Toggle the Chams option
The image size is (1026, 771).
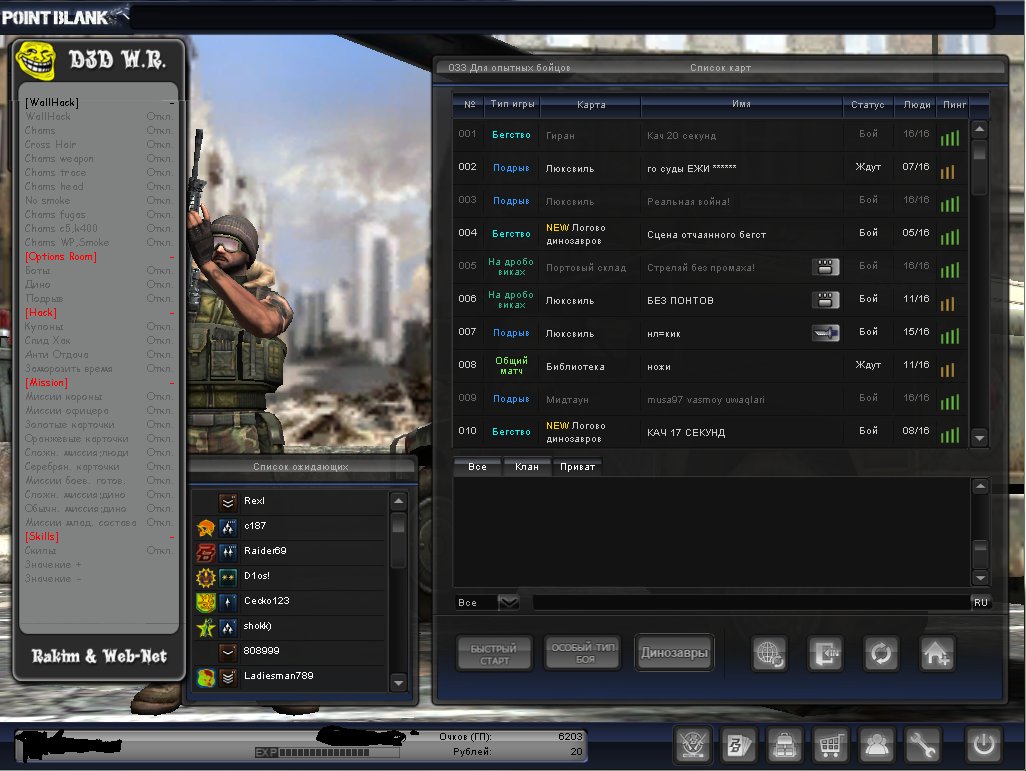99,130
